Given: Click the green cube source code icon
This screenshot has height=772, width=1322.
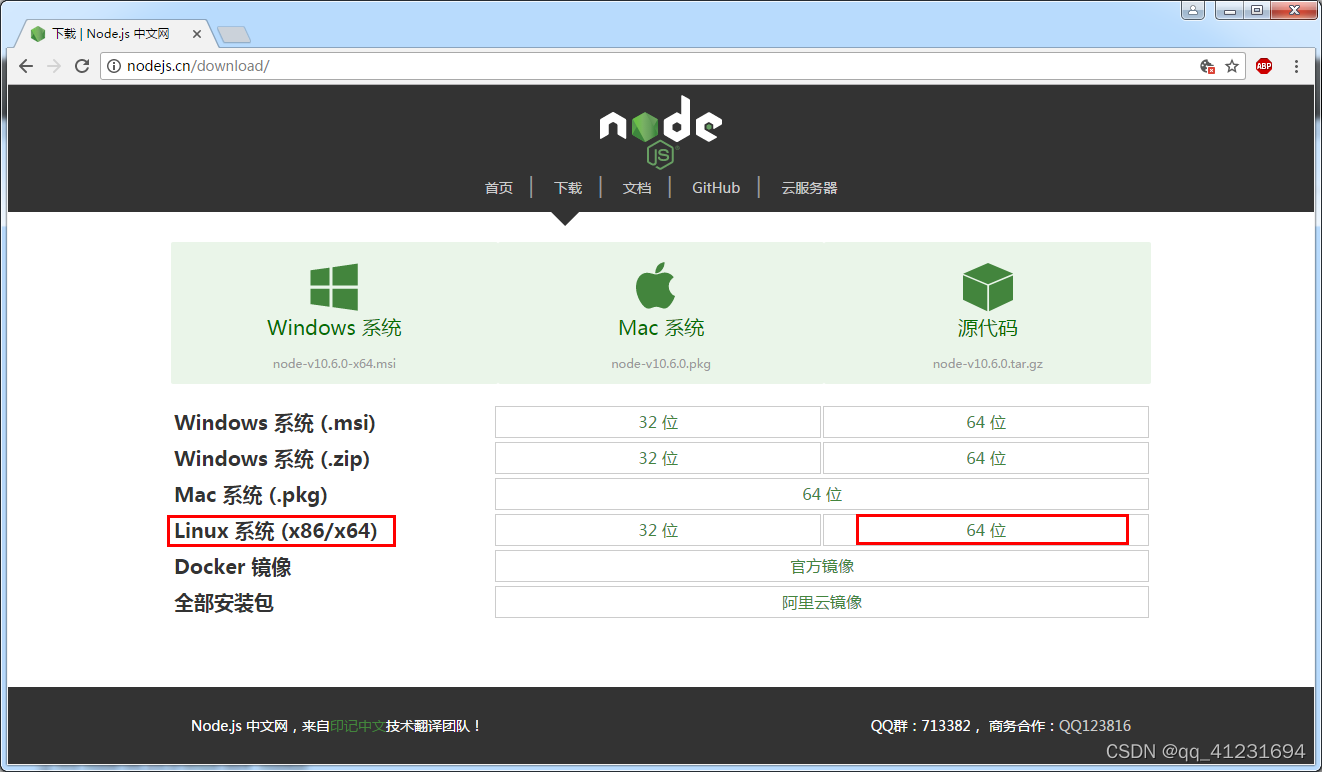Looking at the screenshot, I should (986, 285).
